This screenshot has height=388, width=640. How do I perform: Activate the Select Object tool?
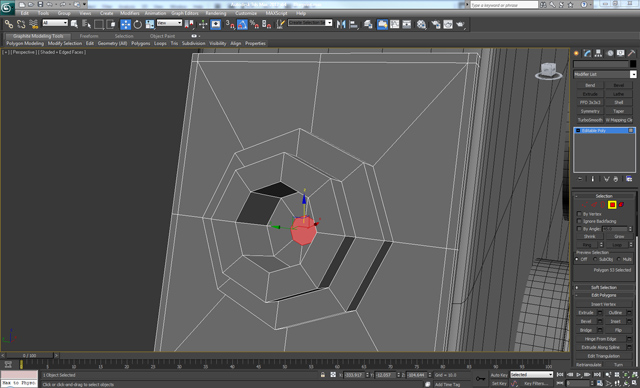74,24
